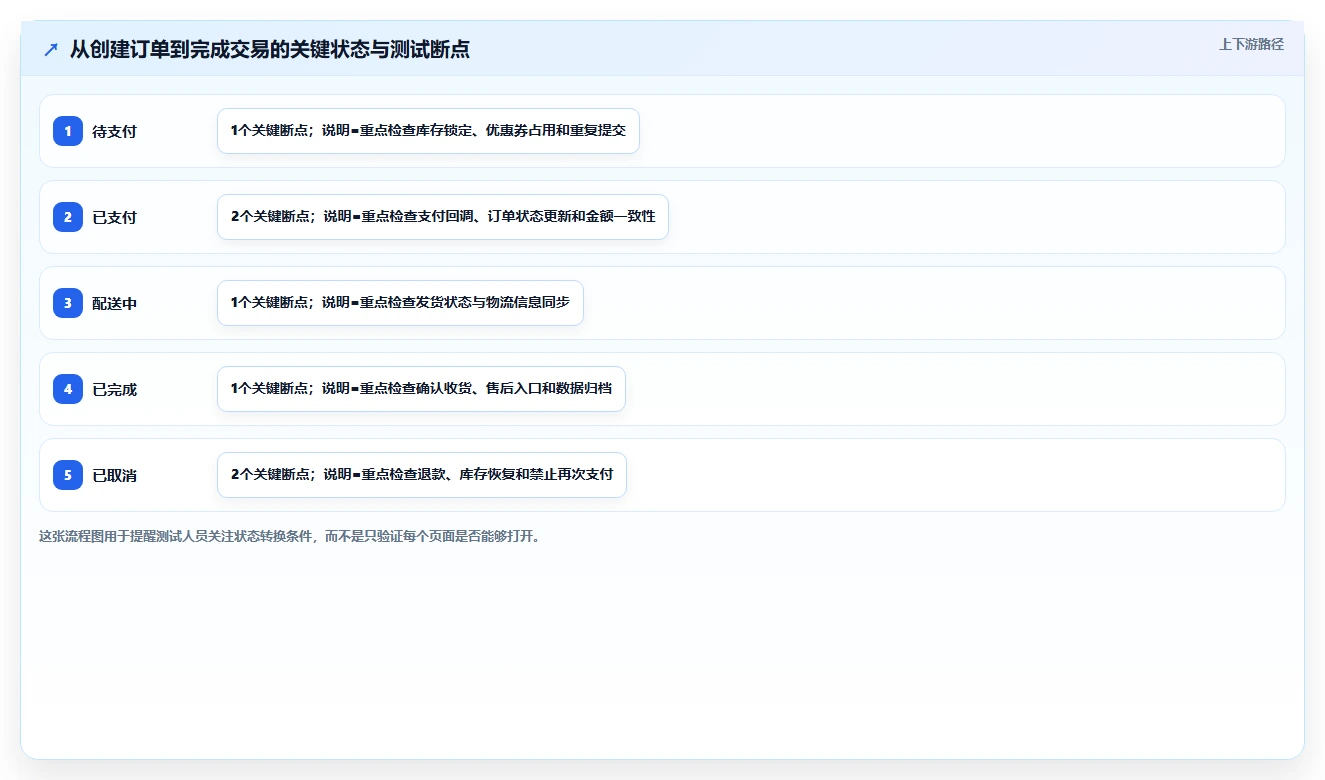1325x780 pixels.
Task: Click the note about 库存锁定、优惠券占用和重复提交
Action: coord(428,131)
